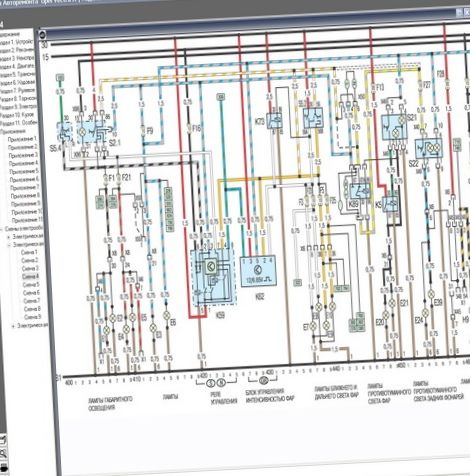Open Схема 5 wiring diagram
Image resolution: width=470 pixels, height=476 pixels.
[x=31, y=285]
